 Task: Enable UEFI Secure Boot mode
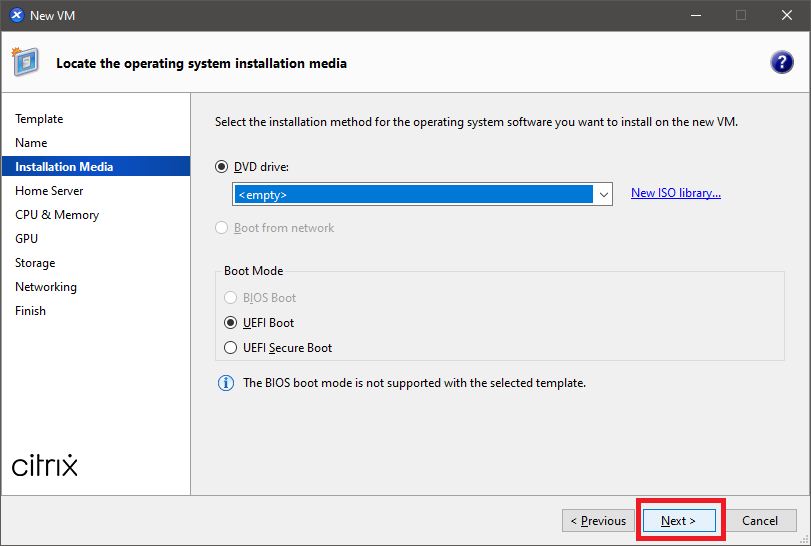point(232,348)
